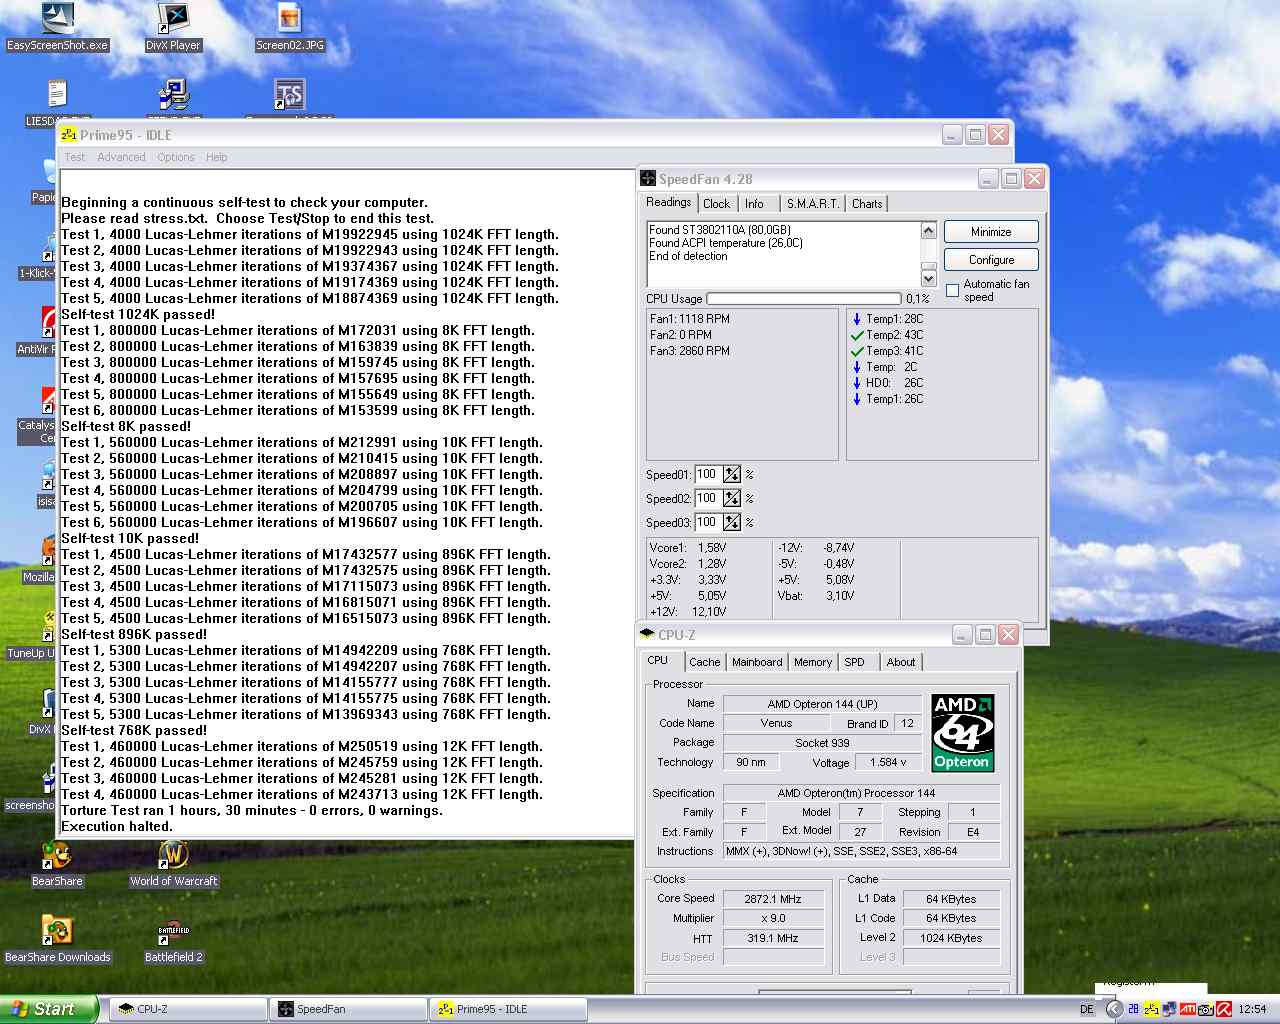Click the Temp2 43C green check icon
1280x1024 pixels.
857,335
